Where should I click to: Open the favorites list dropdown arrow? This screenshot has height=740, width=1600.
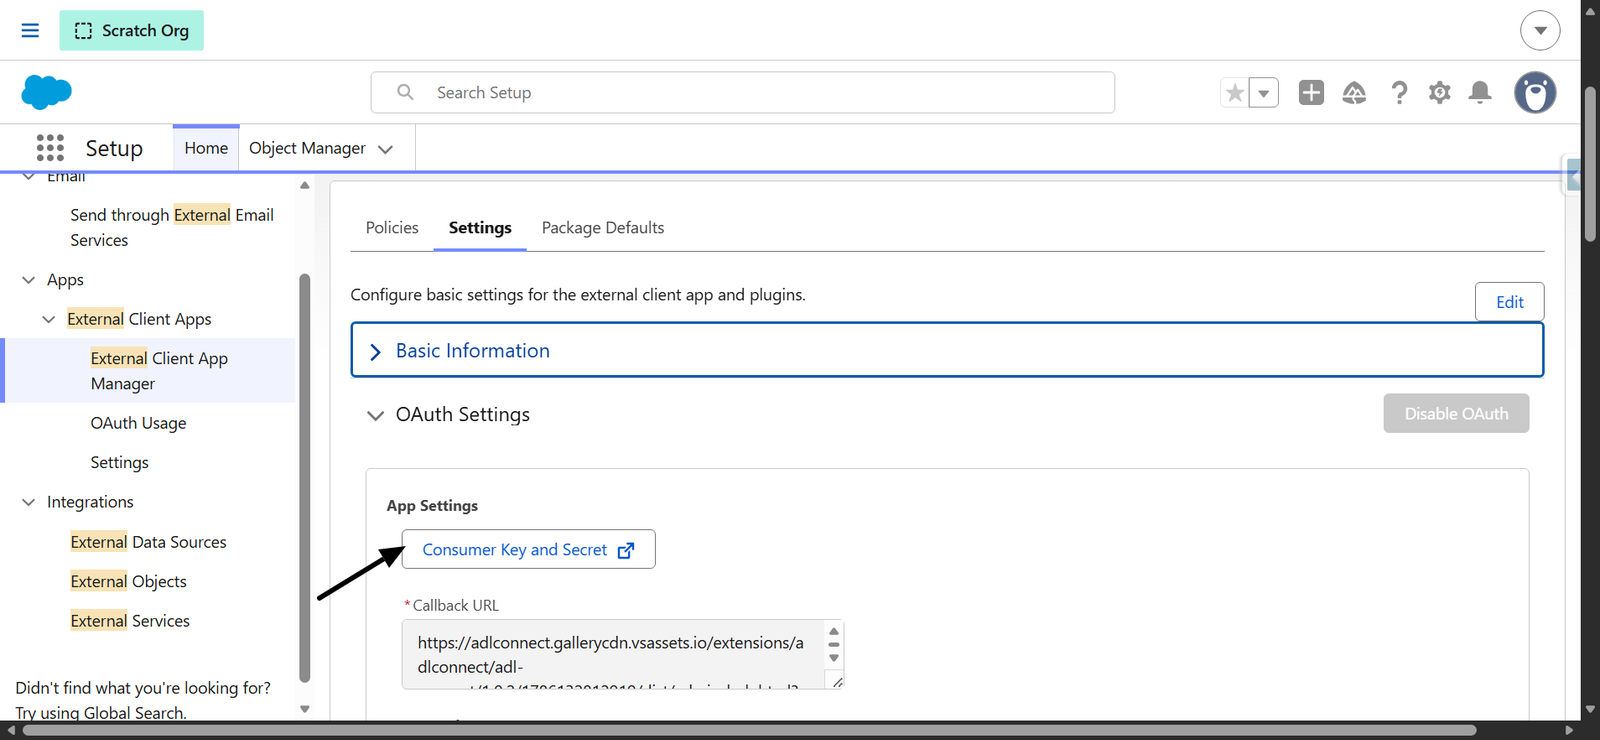click(x=1264, y=93)
